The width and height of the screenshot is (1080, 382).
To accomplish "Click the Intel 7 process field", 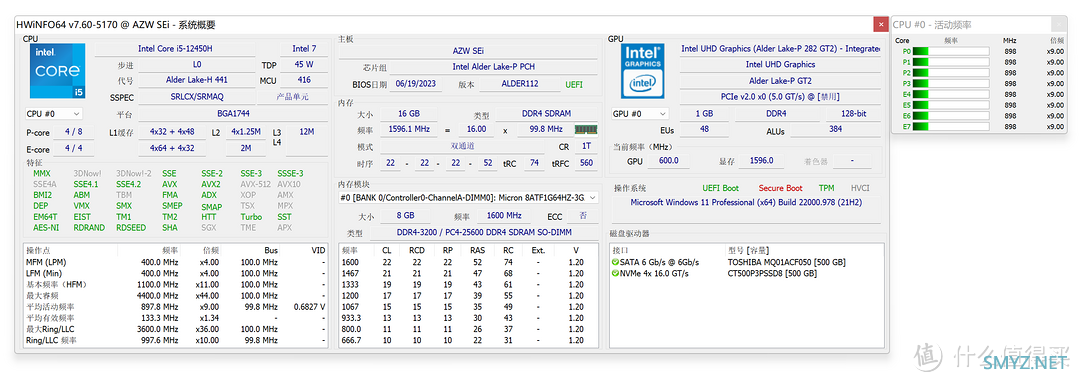I will pyautogui.click(x=304, y=48).
